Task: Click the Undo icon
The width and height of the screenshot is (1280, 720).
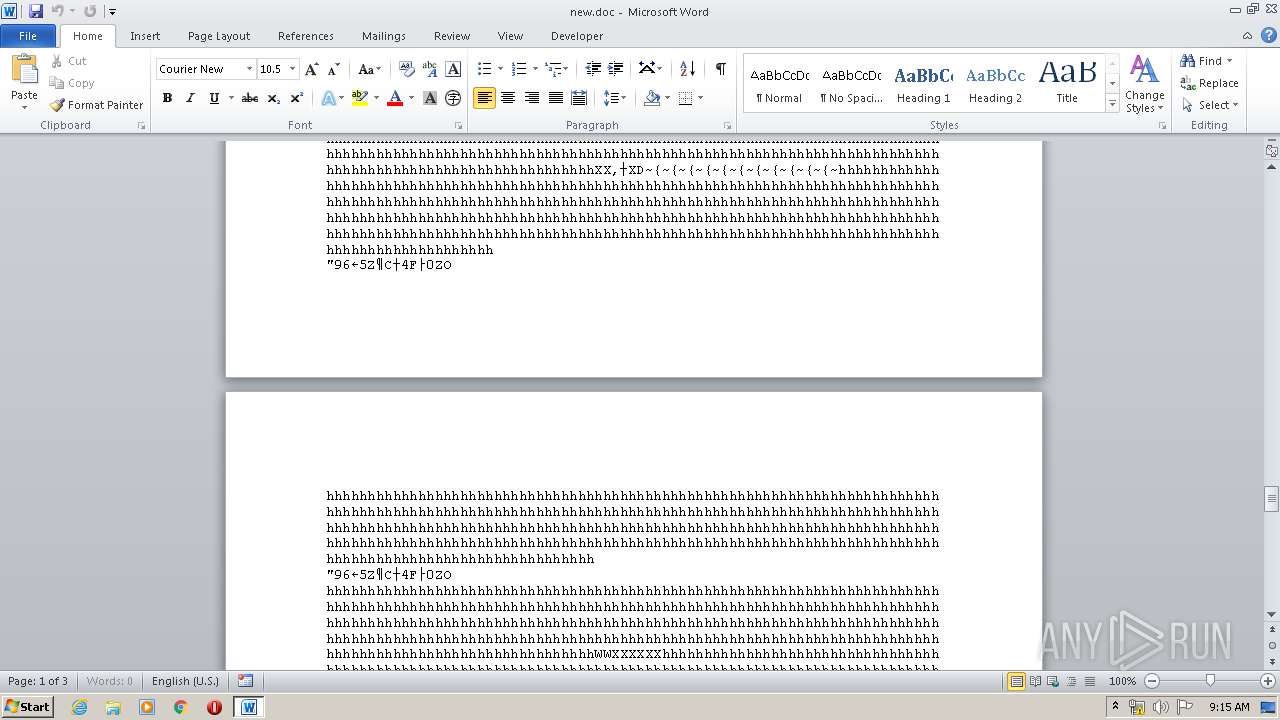Action: (57, 11)
